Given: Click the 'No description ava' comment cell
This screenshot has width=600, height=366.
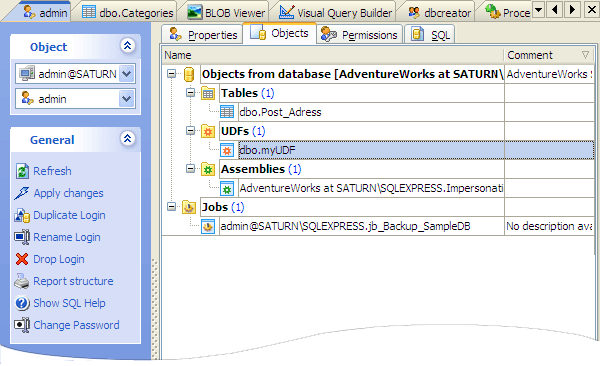Looking at the screenshot, I should pyautogui.click(x=549, y=227).
